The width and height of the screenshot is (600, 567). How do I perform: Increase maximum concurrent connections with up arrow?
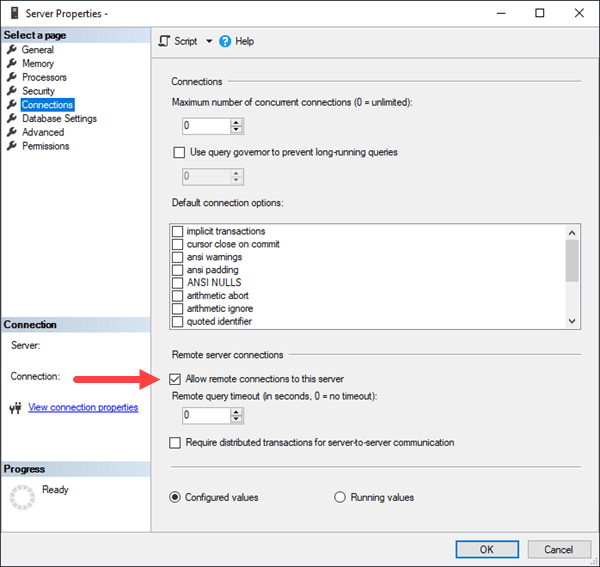[237, 122]
